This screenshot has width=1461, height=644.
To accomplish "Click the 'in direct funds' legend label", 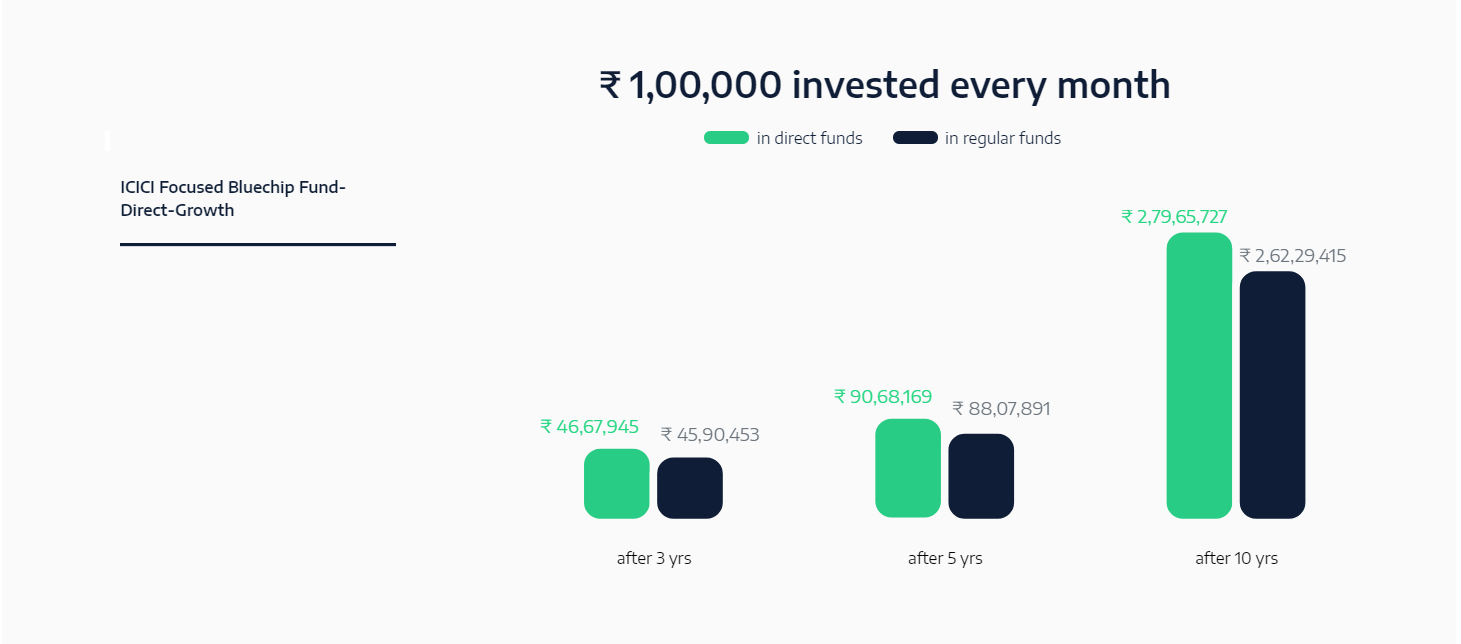I will pyautogui.click(x=809, y=138).
